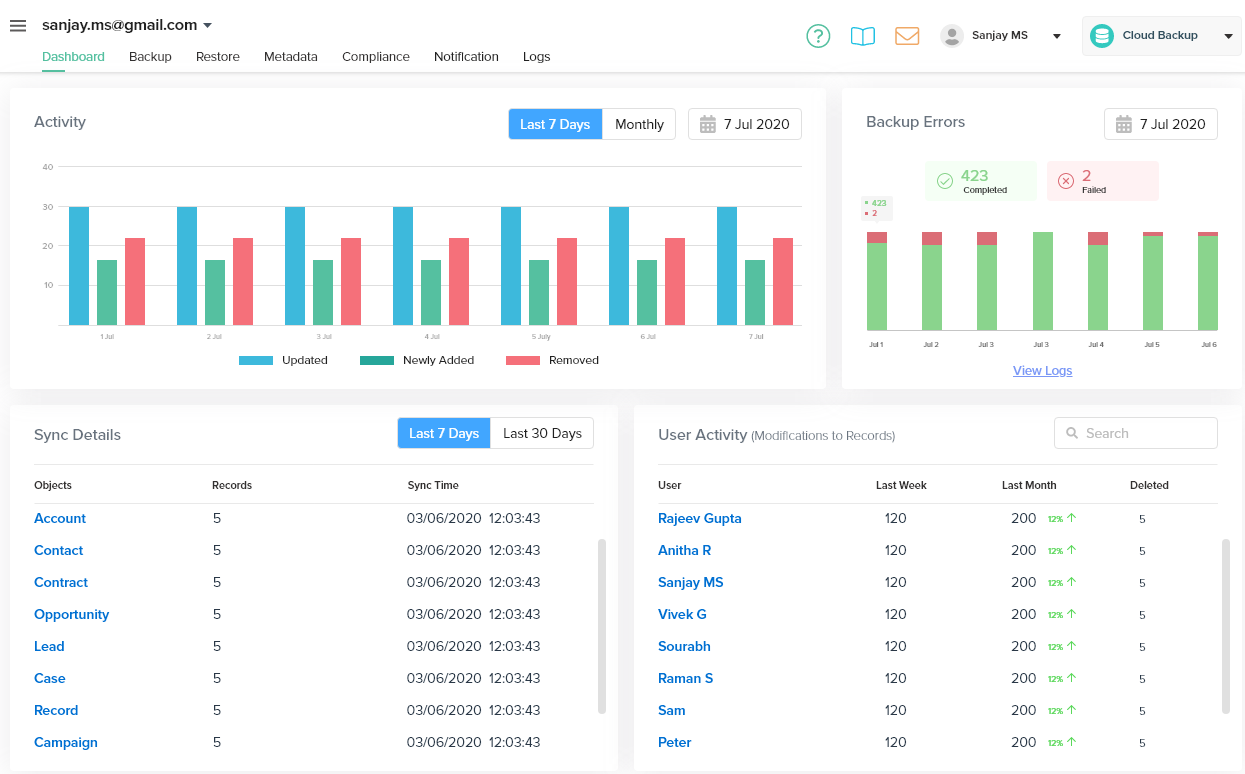Expand the Cloud Backup dropdown arrow
1245x774 pixels.
[x=1228, y=36]
